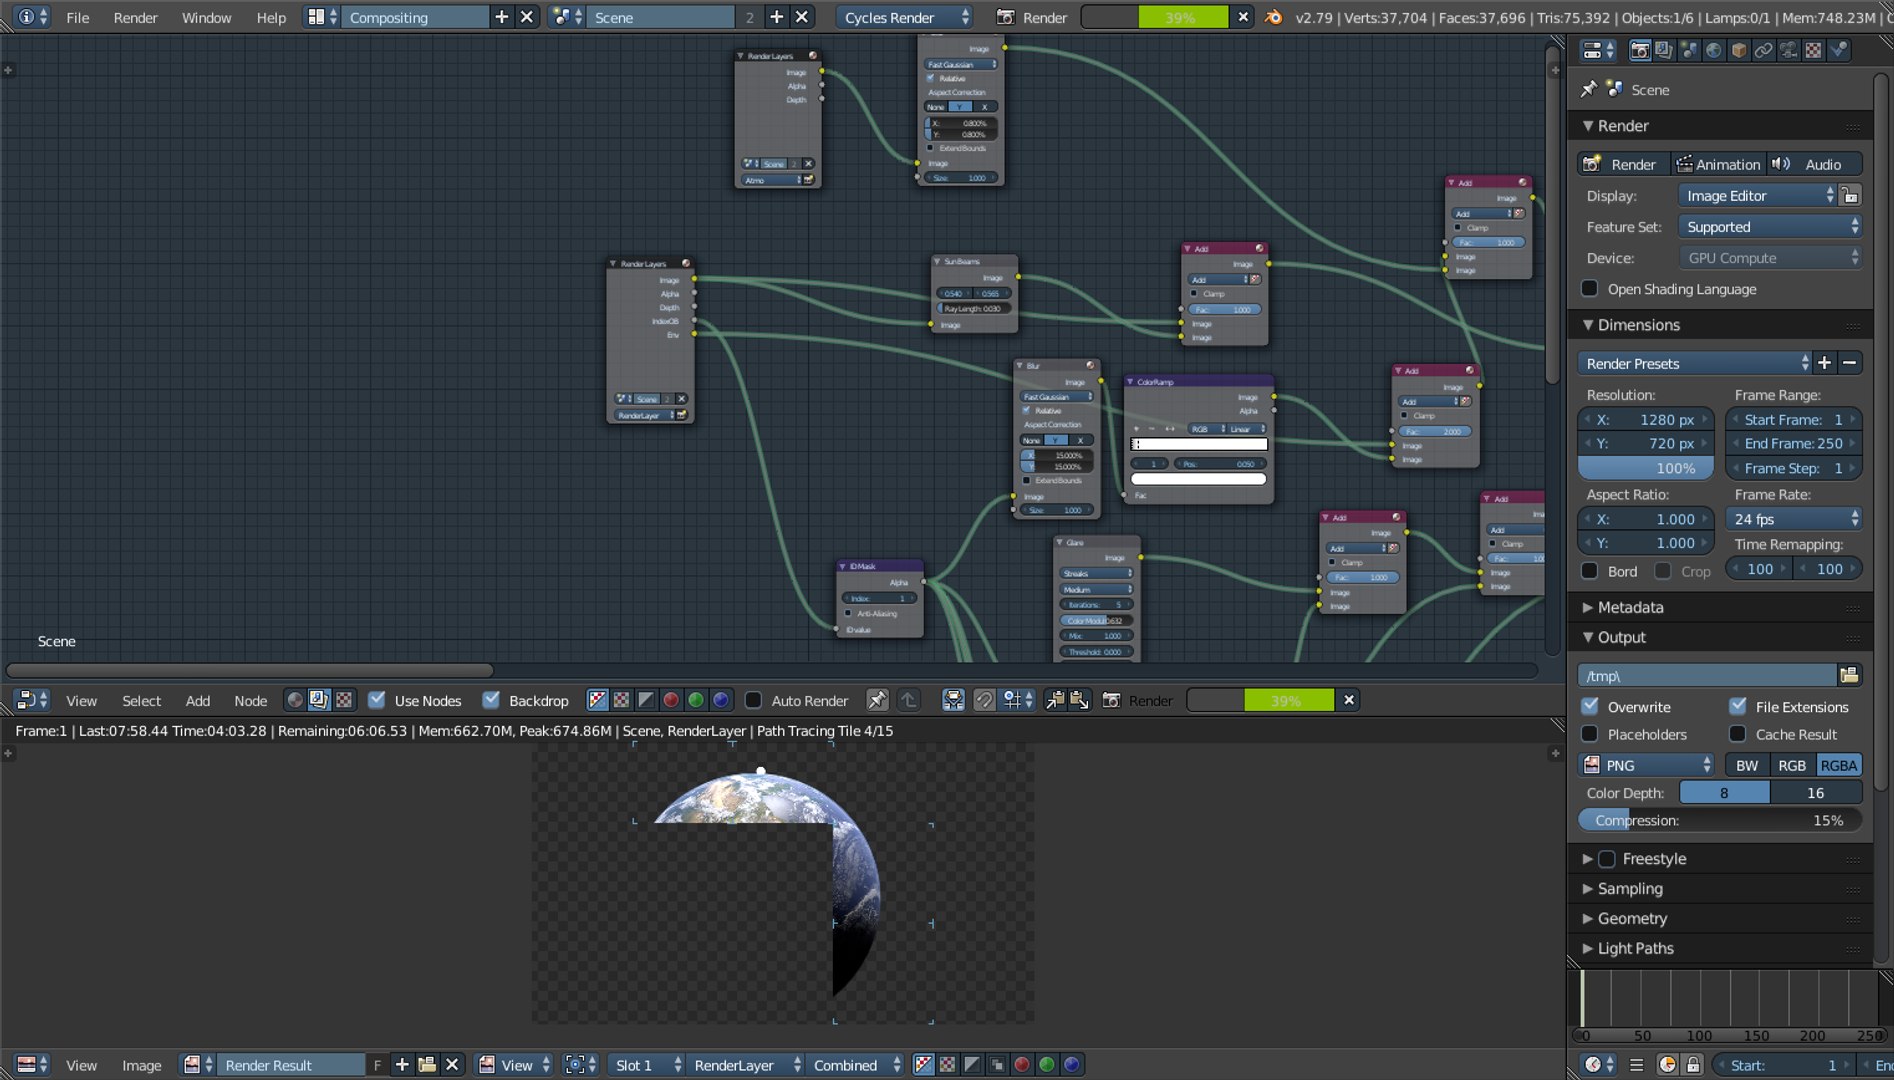
Task: Open the Object properties tab (cube icon)
Action: click(1739, 50)
